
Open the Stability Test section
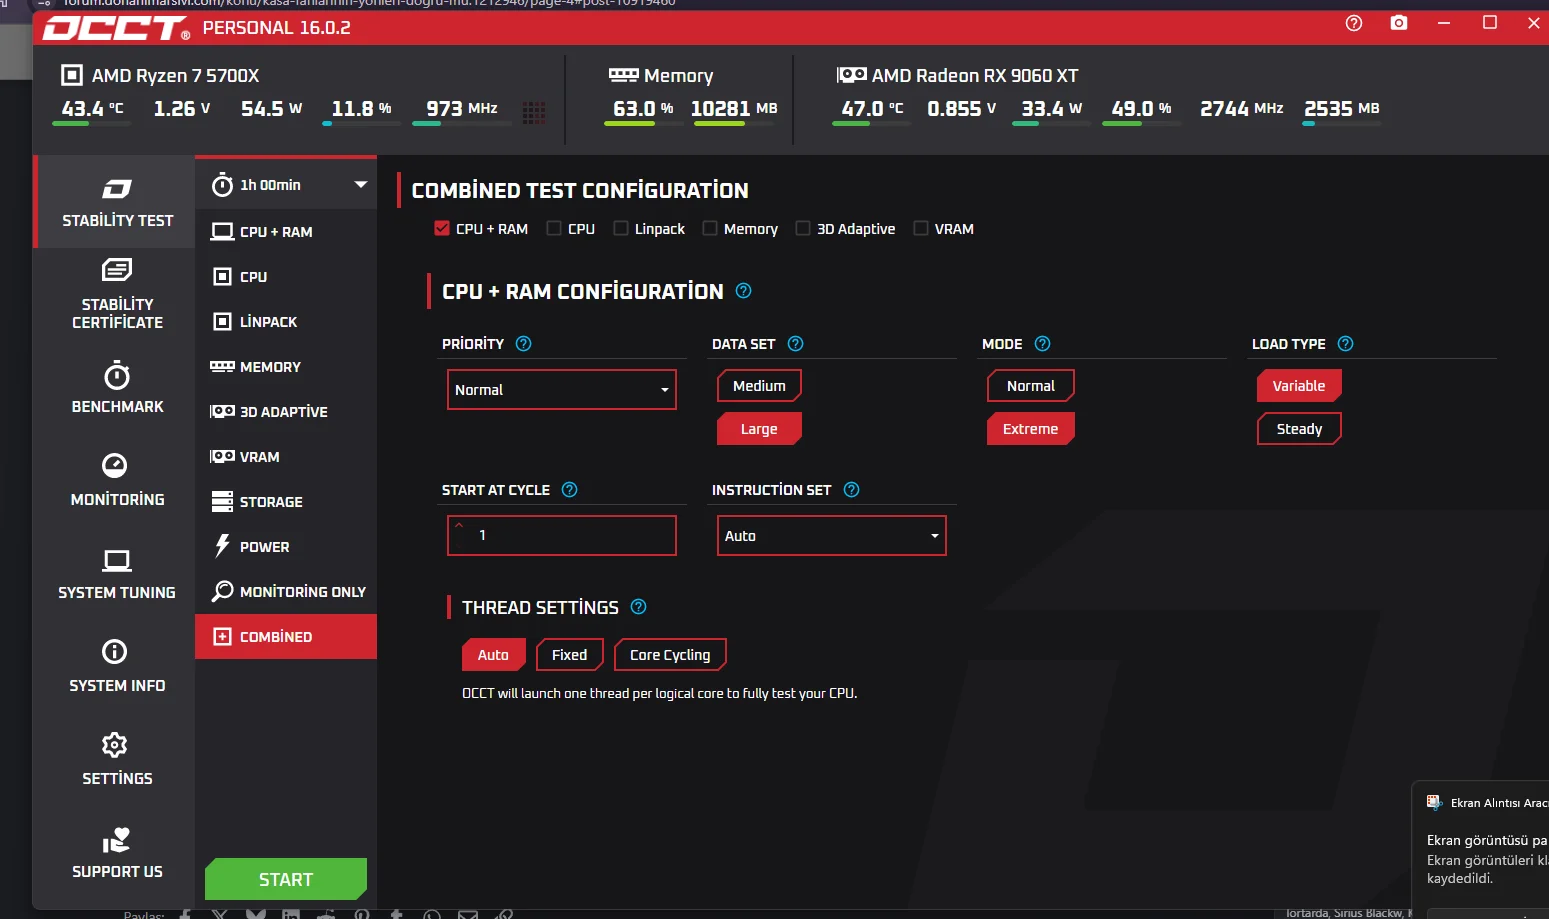117,203
